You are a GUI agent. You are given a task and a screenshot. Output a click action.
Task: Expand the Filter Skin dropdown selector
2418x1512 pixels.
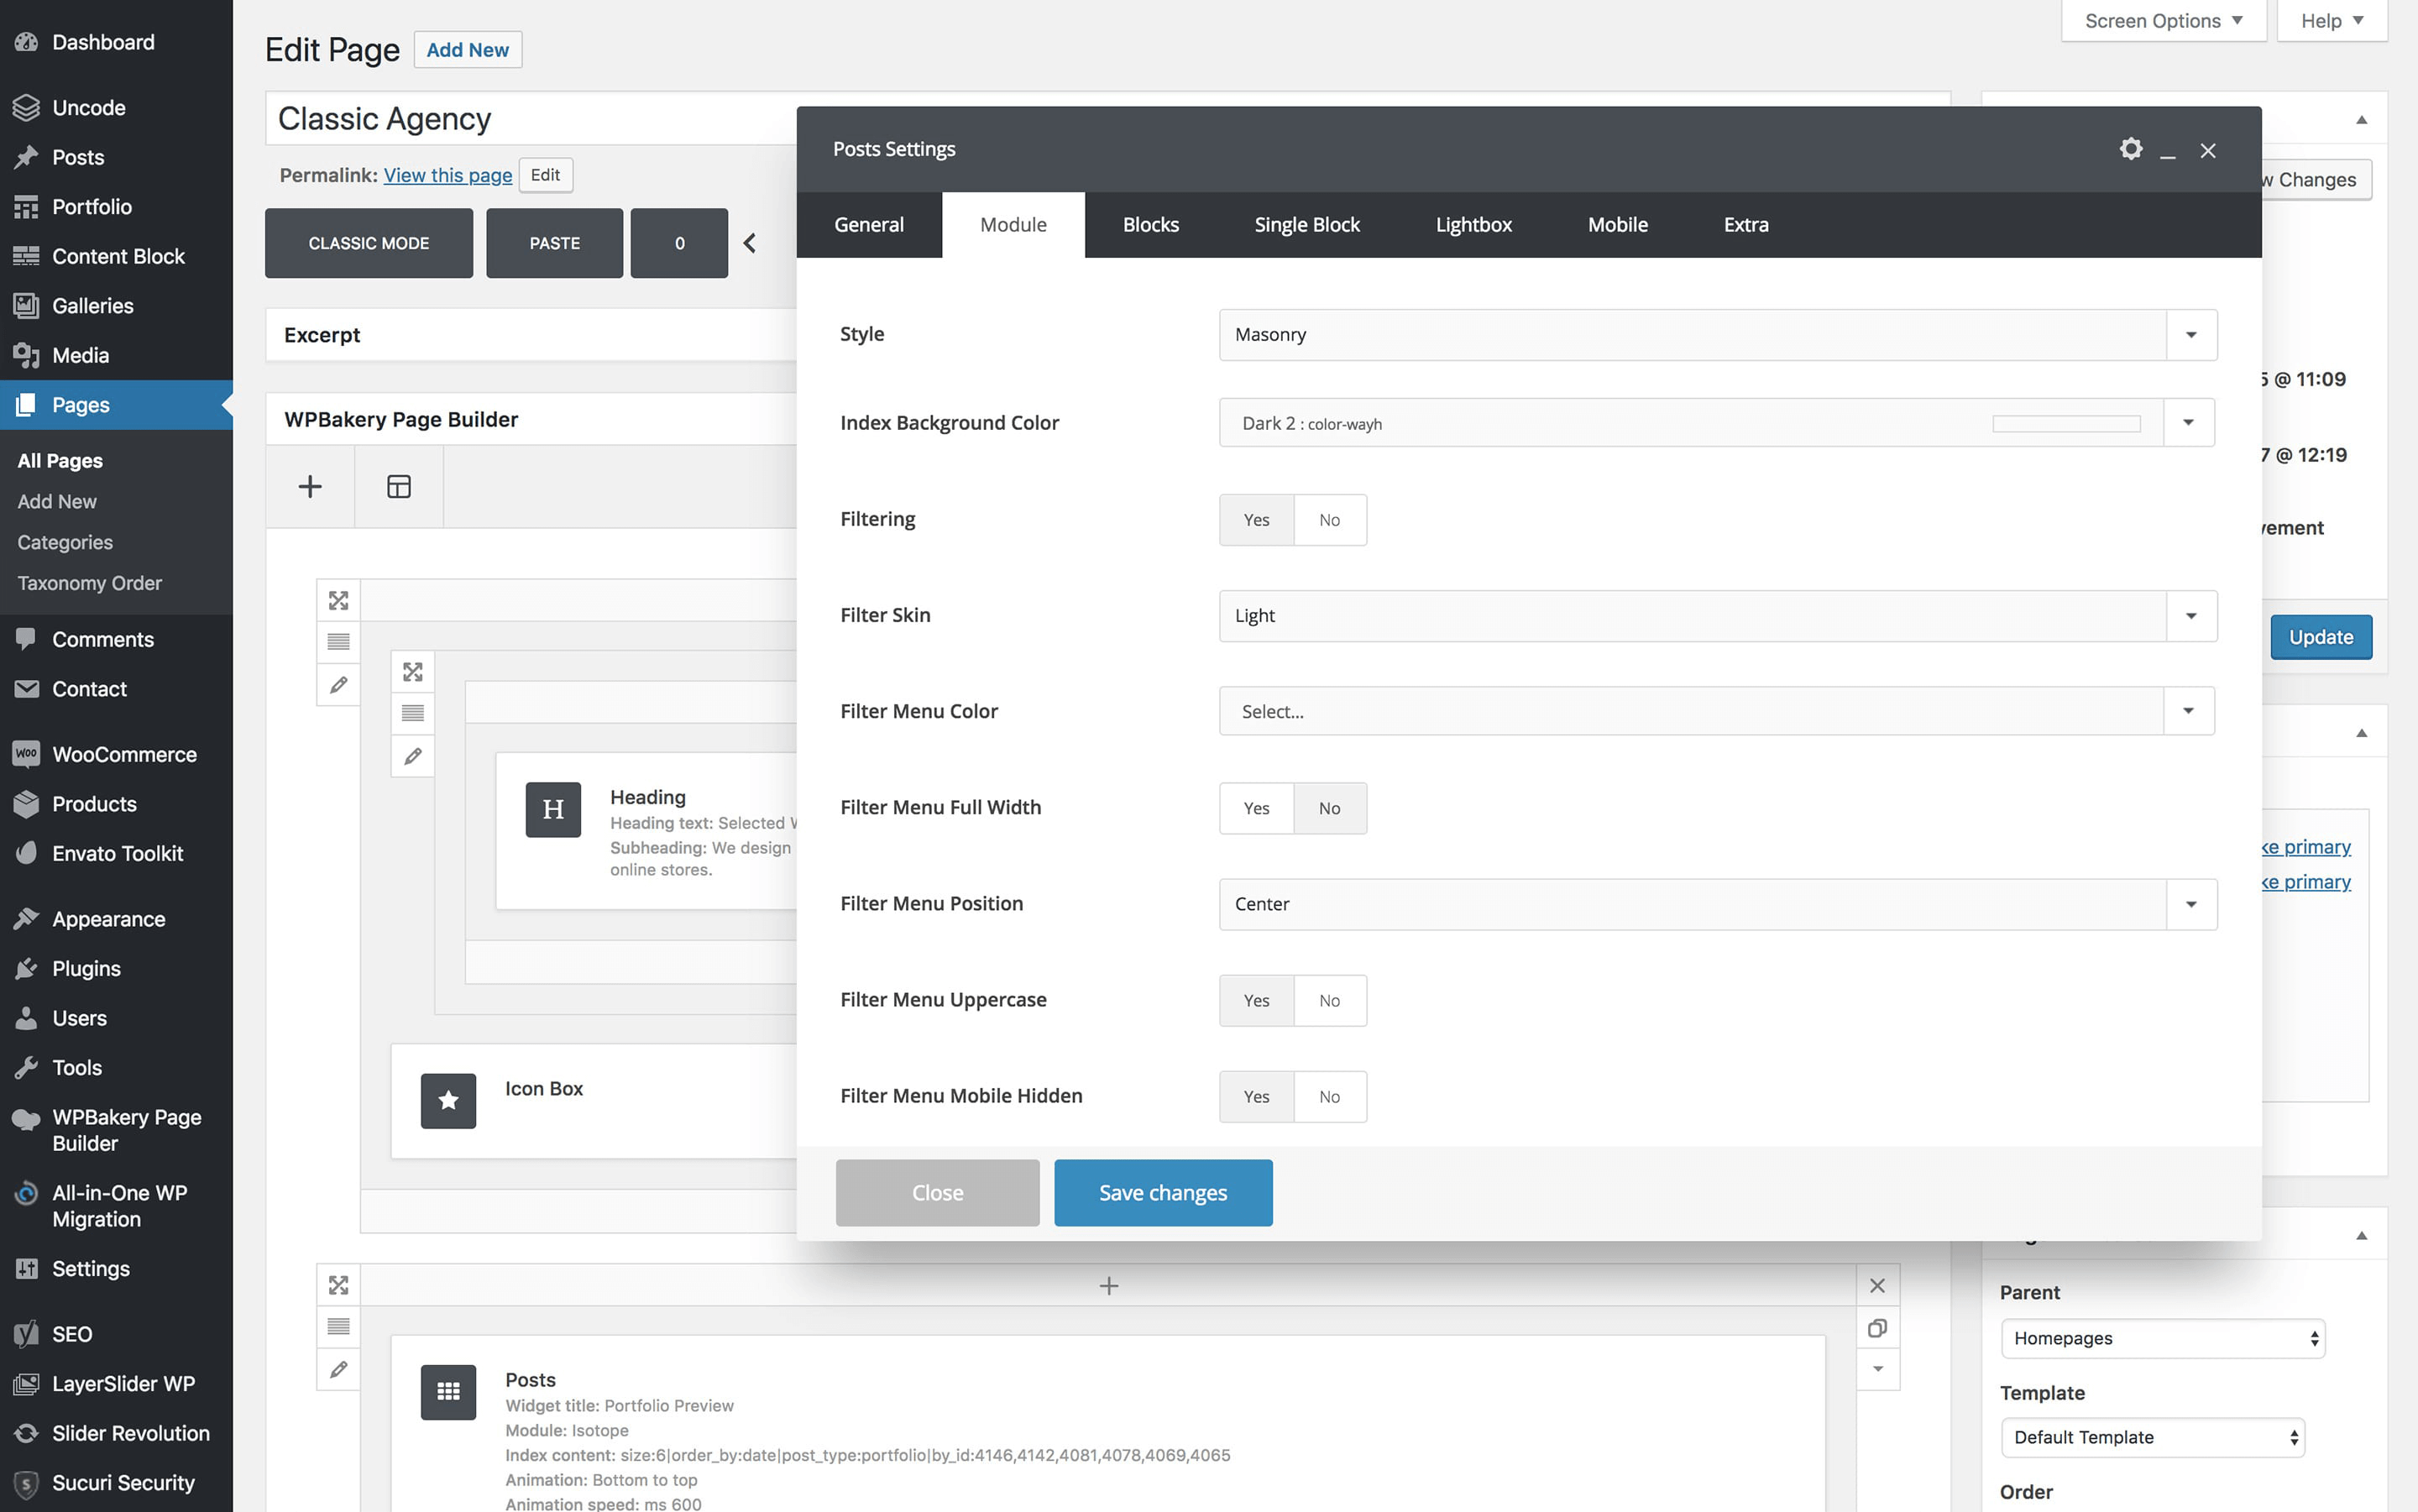pyautogui.click(x=2190, y=615)
